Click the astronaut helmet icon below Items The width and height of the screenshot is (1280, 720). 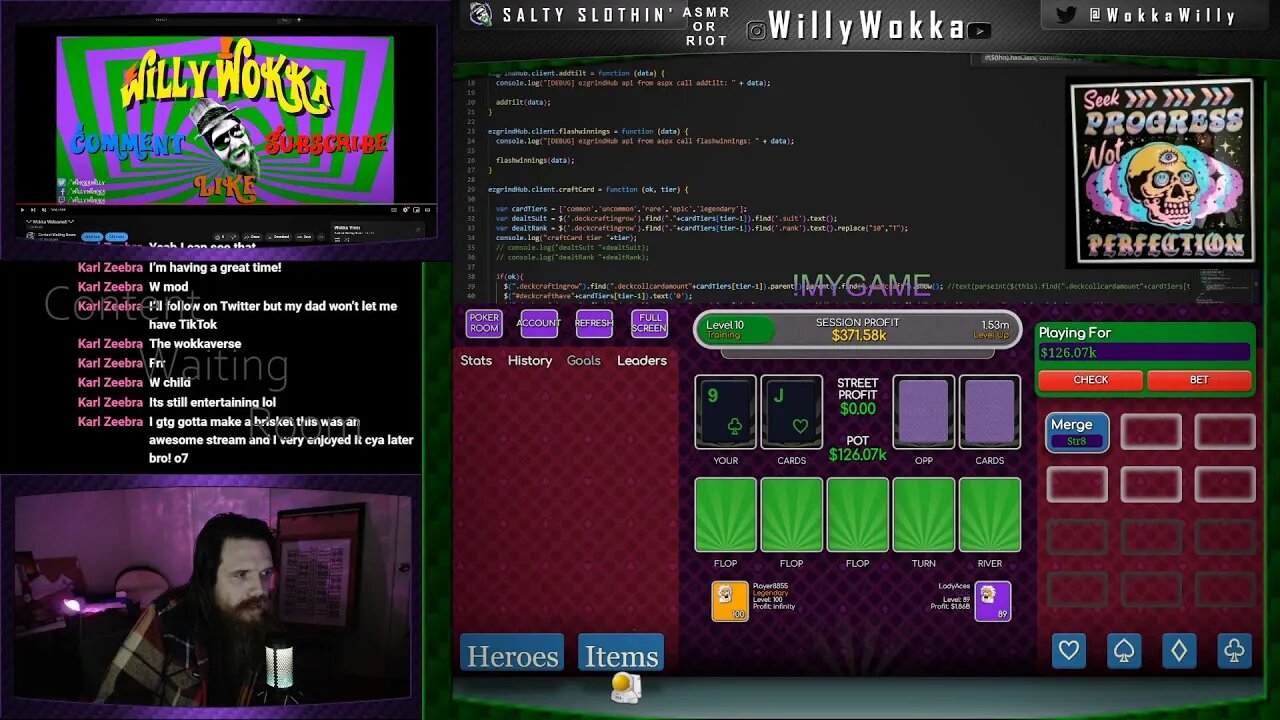point(626,687)
